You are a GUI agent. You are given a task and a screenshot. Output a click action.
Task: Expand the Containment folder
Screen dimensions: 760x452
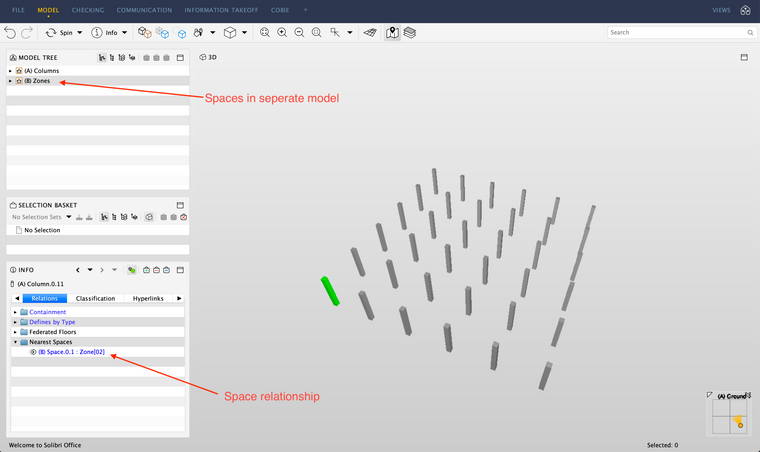pos(16,312)
